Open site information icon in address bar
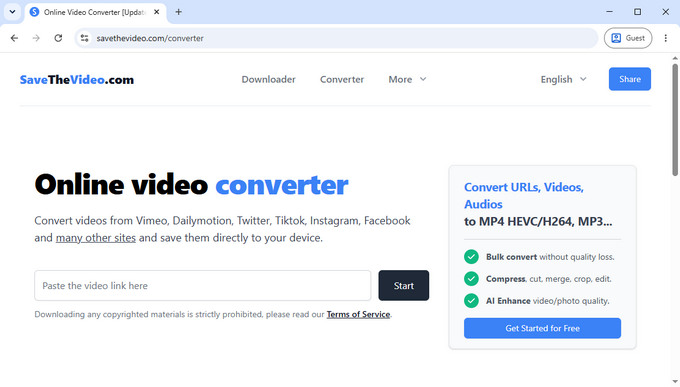This screenshot has height=387, width=680. point(85,38)
